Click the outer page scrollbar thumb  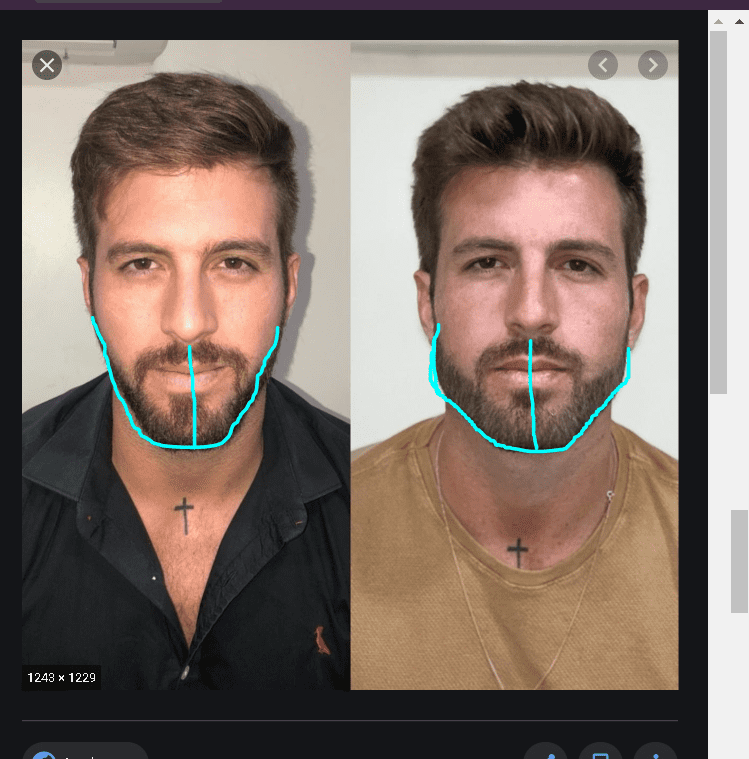[739, 560]
